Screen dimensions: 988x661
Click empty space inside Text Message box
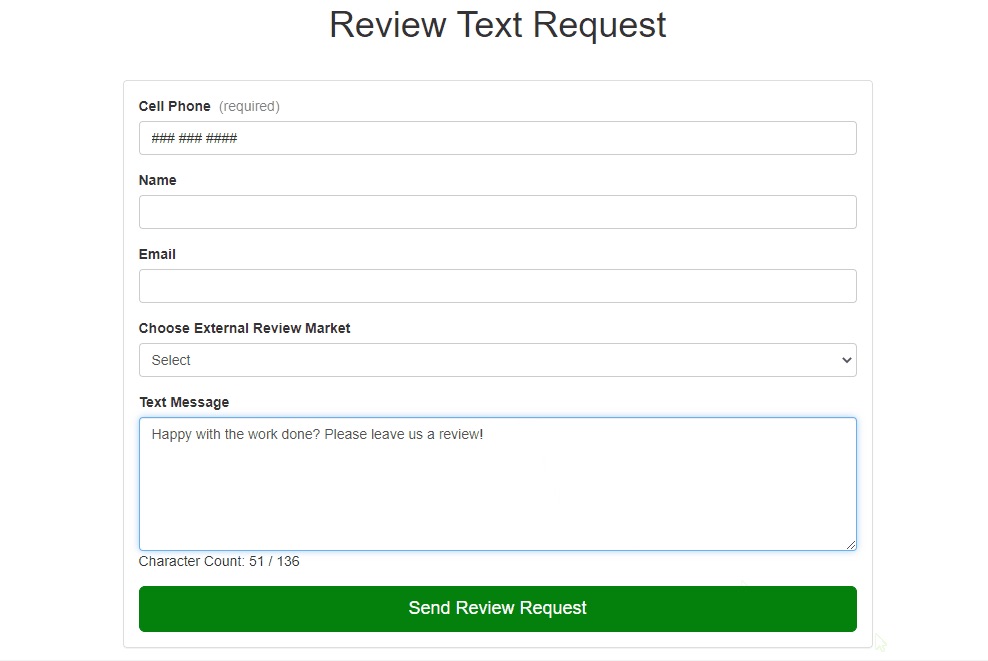pyautogui.click(x=497, y=500)
